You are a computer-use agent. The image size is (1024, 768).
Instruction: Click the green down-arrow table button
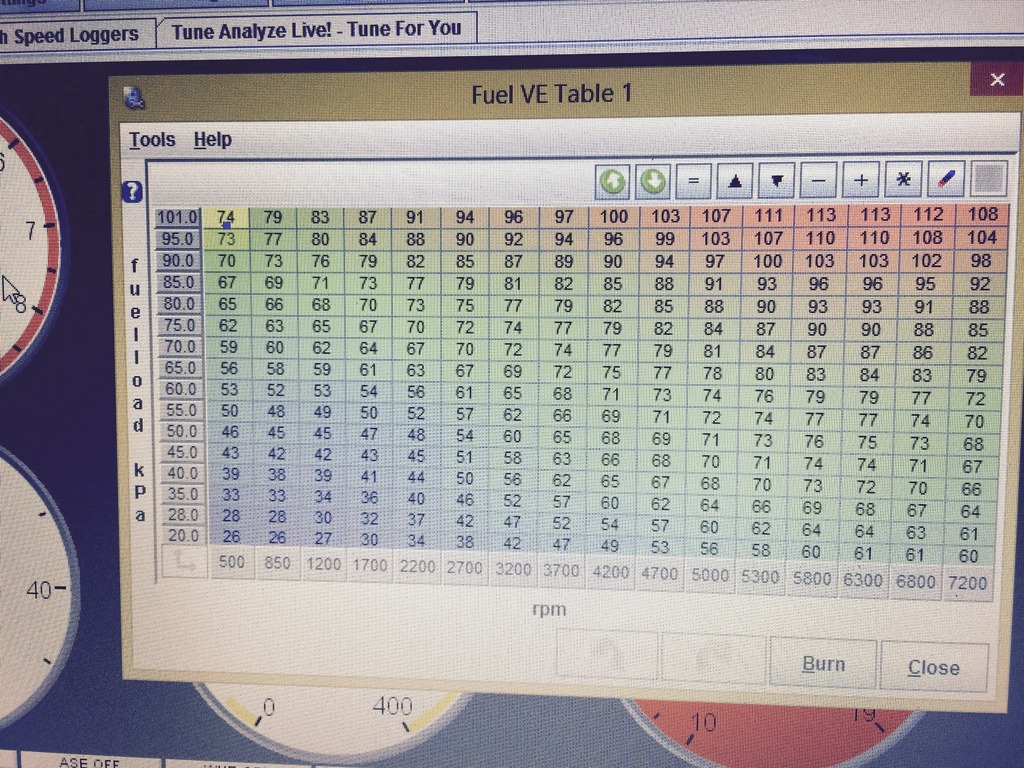coord(652,182)
